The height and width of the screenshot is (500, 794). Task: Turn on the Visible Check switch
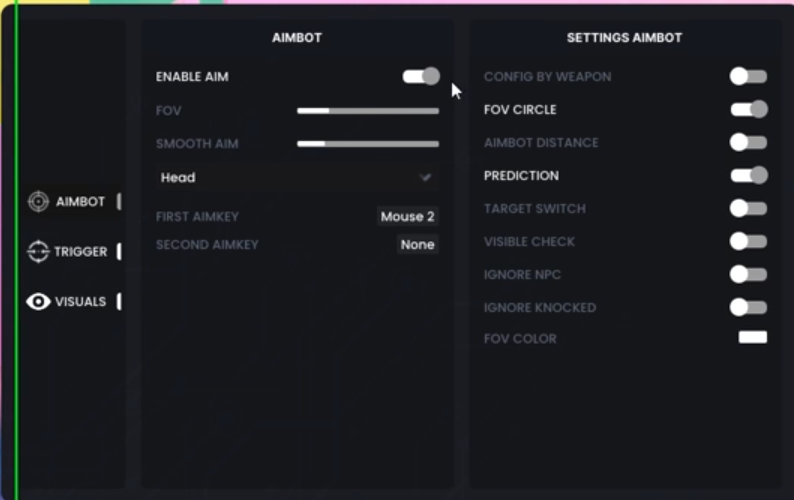pos(748,241)
